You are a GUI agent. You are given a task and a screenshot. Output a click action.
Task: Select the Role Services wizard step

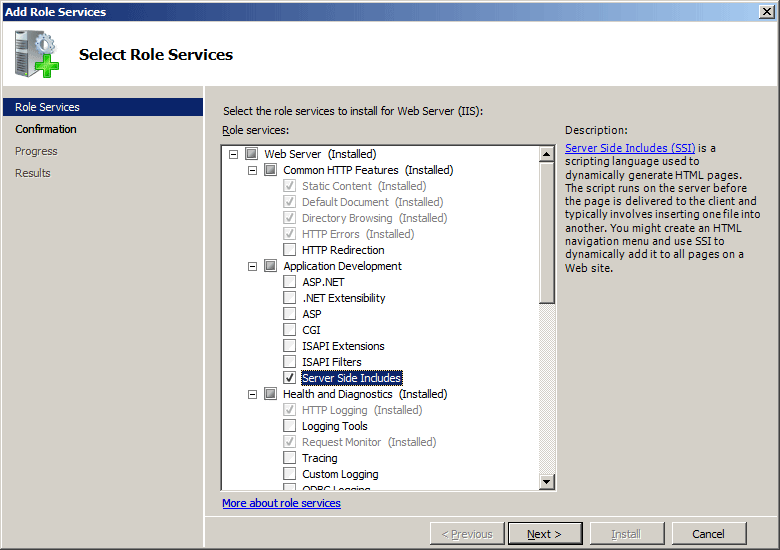pyautogui.click(x=47, y=107)
